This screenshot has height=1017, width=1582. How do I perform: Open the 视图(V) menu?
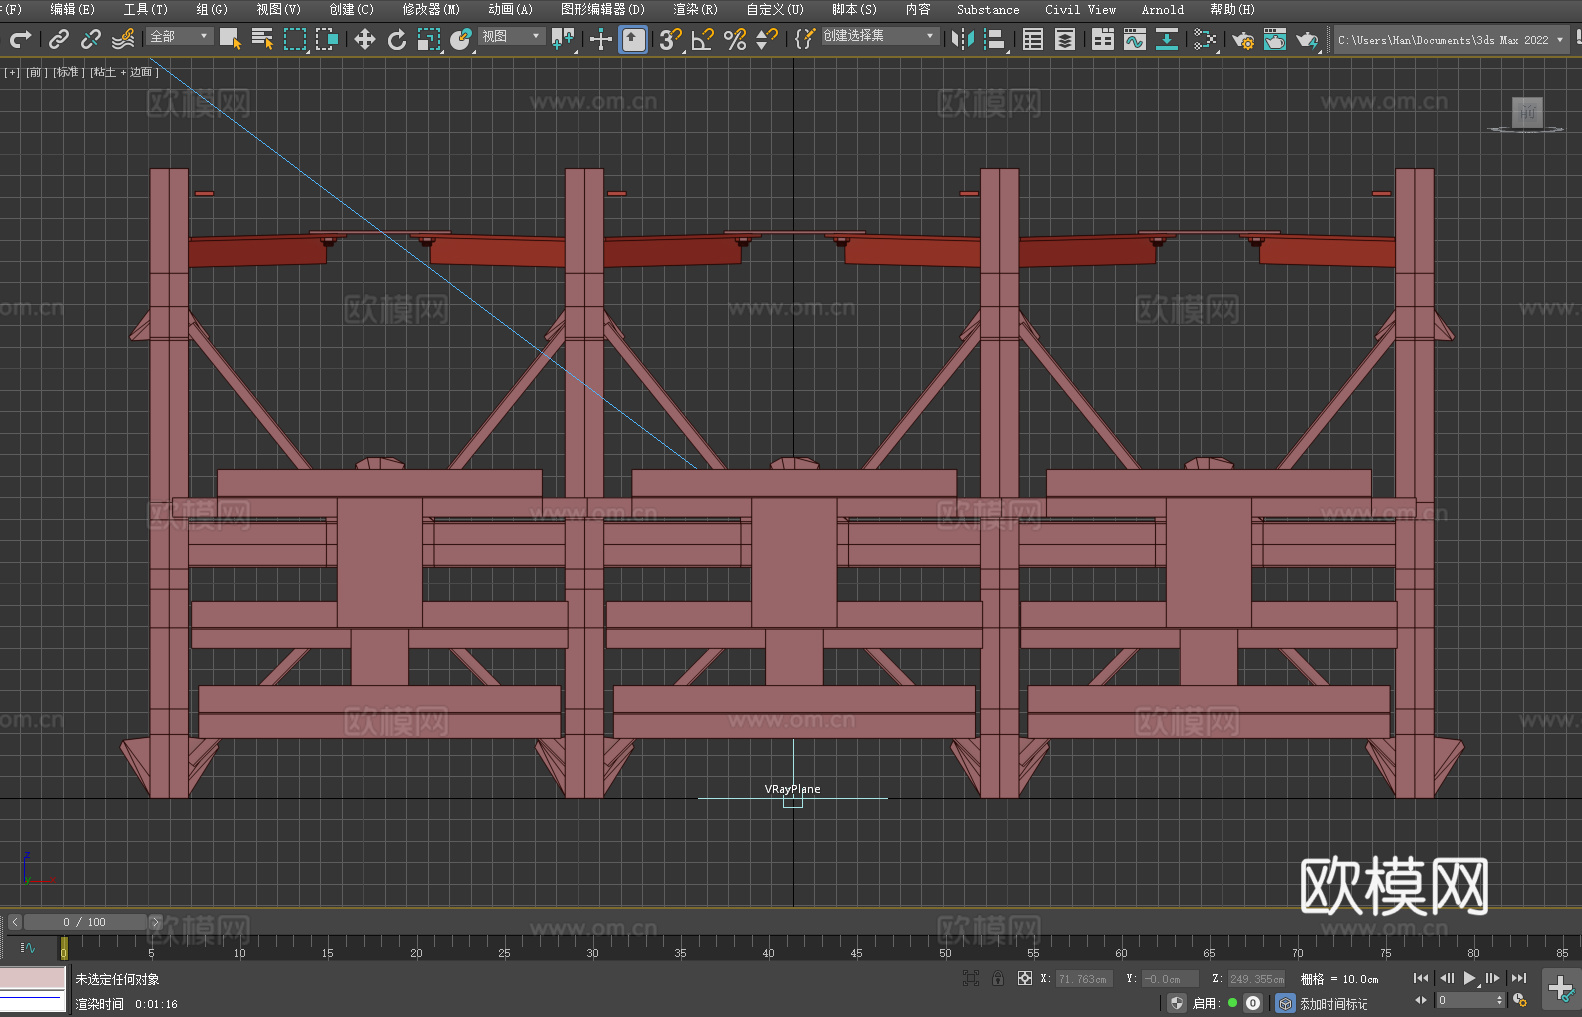[278, 9]
